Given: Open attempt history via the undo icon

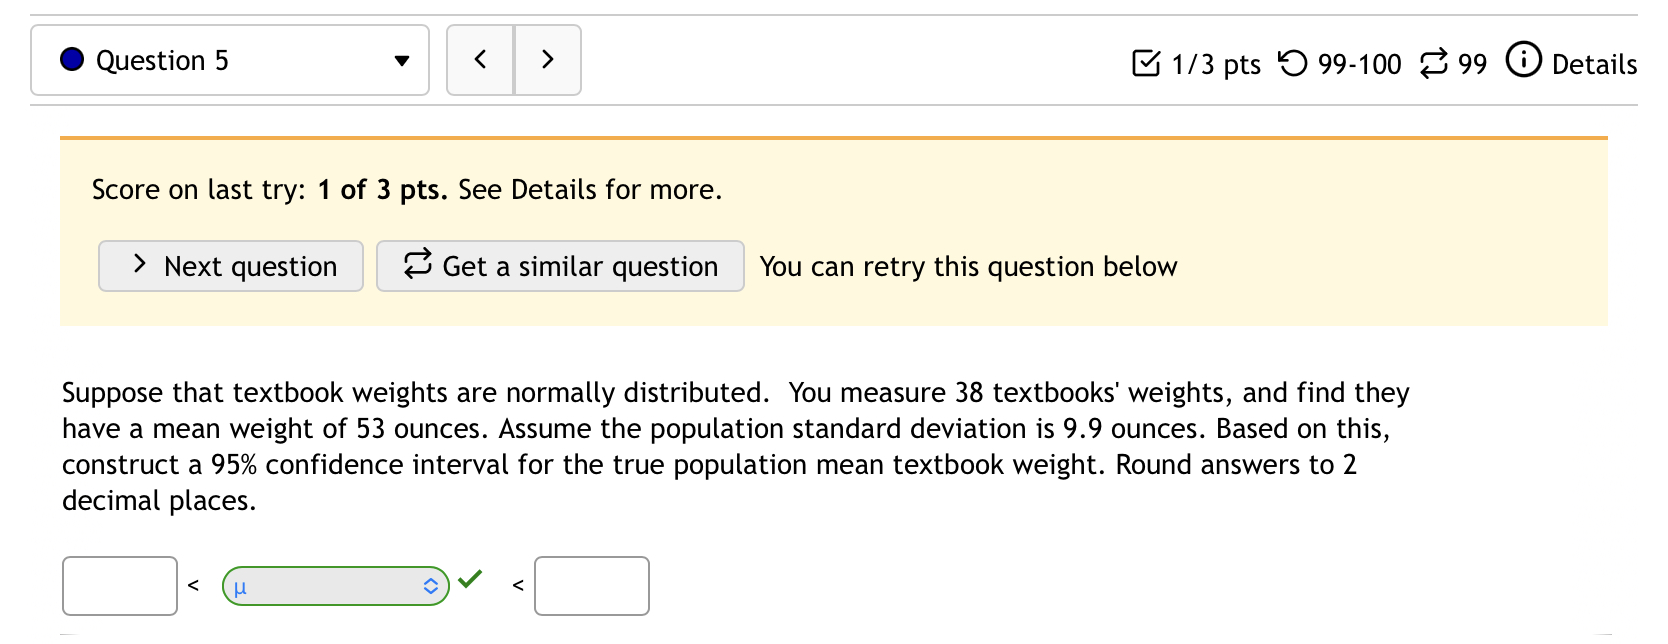Looking at the screenshot, I should pyautogui.click(x=1291, y=62).
